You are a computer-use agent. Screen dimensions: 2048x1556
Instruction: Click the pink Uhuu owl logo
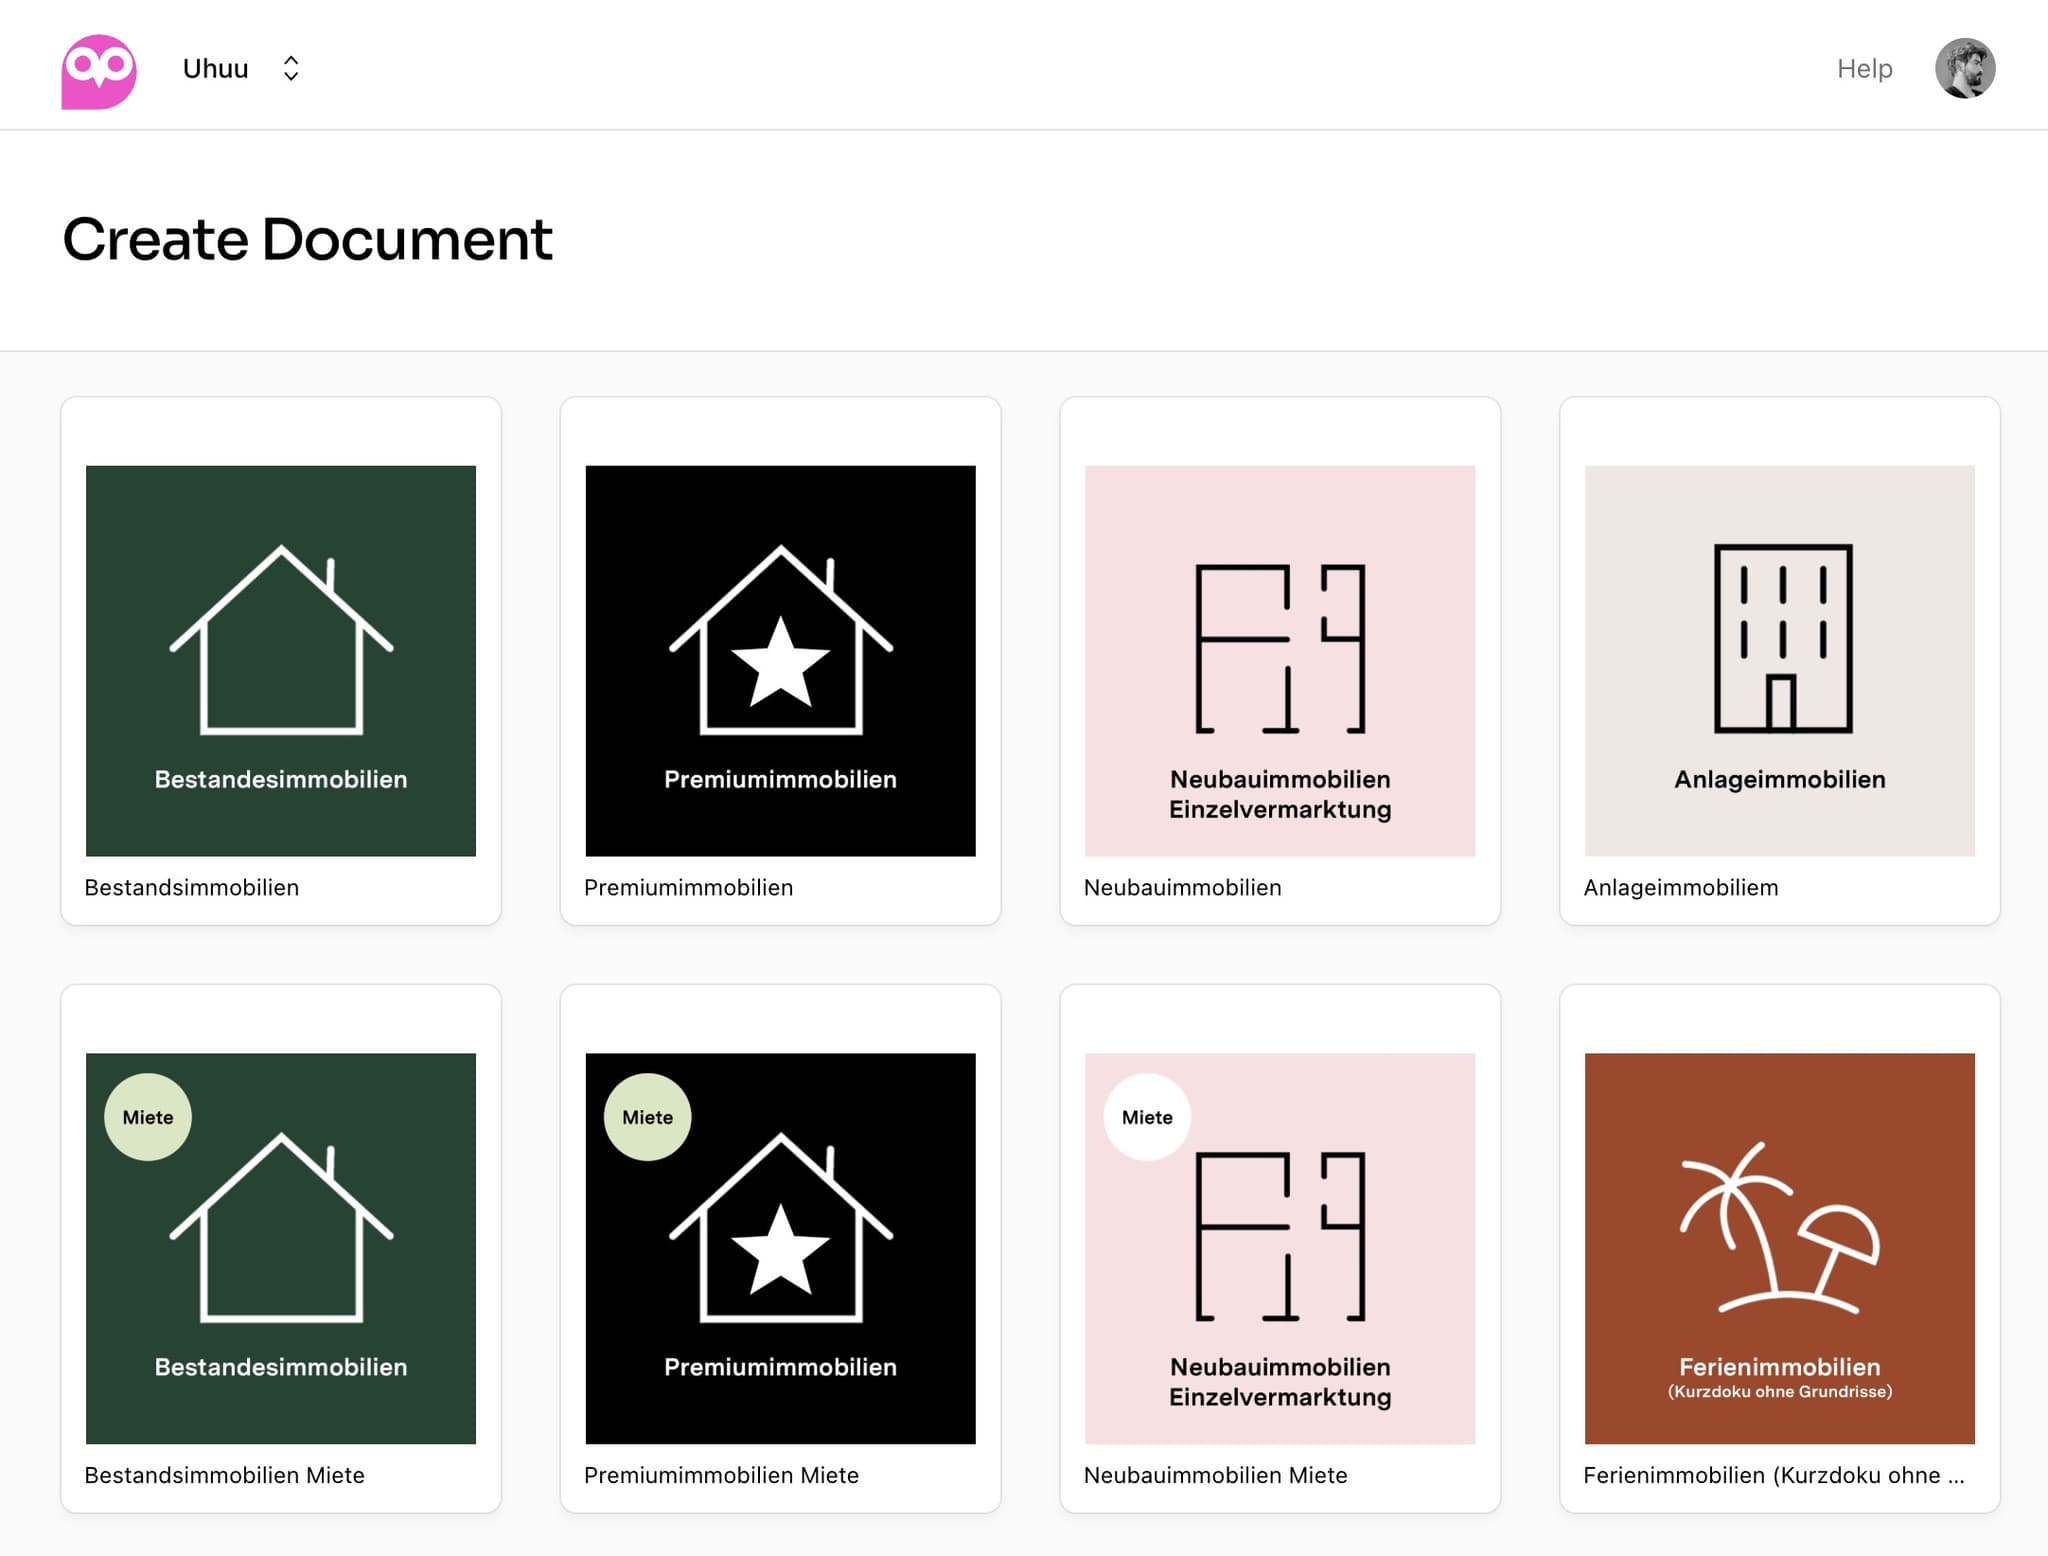click(x=98, y=70)
